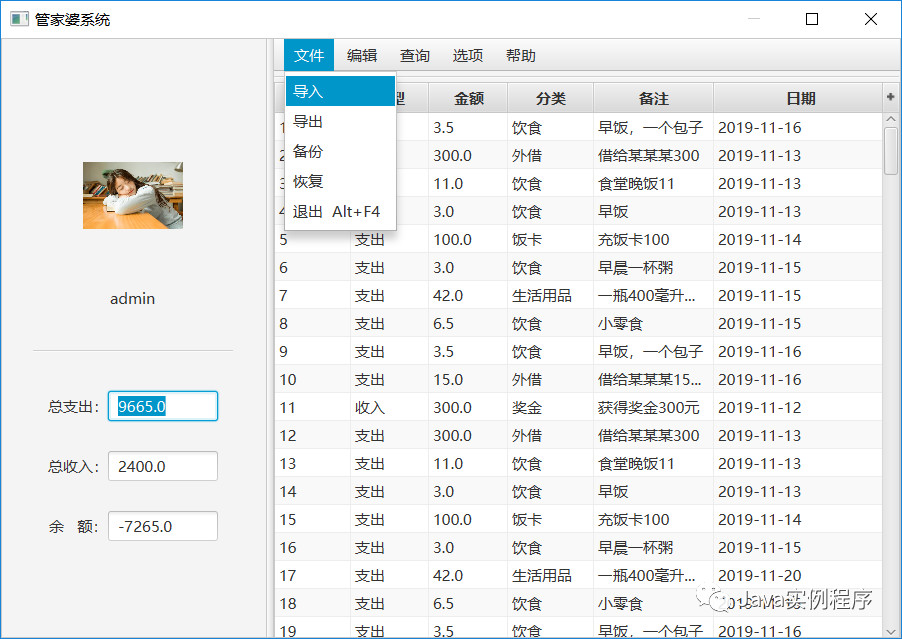This screenshot has height=639, width=902.
Task: Maximize the 管家婆系统 window
Action: click(x=812, y=19)
